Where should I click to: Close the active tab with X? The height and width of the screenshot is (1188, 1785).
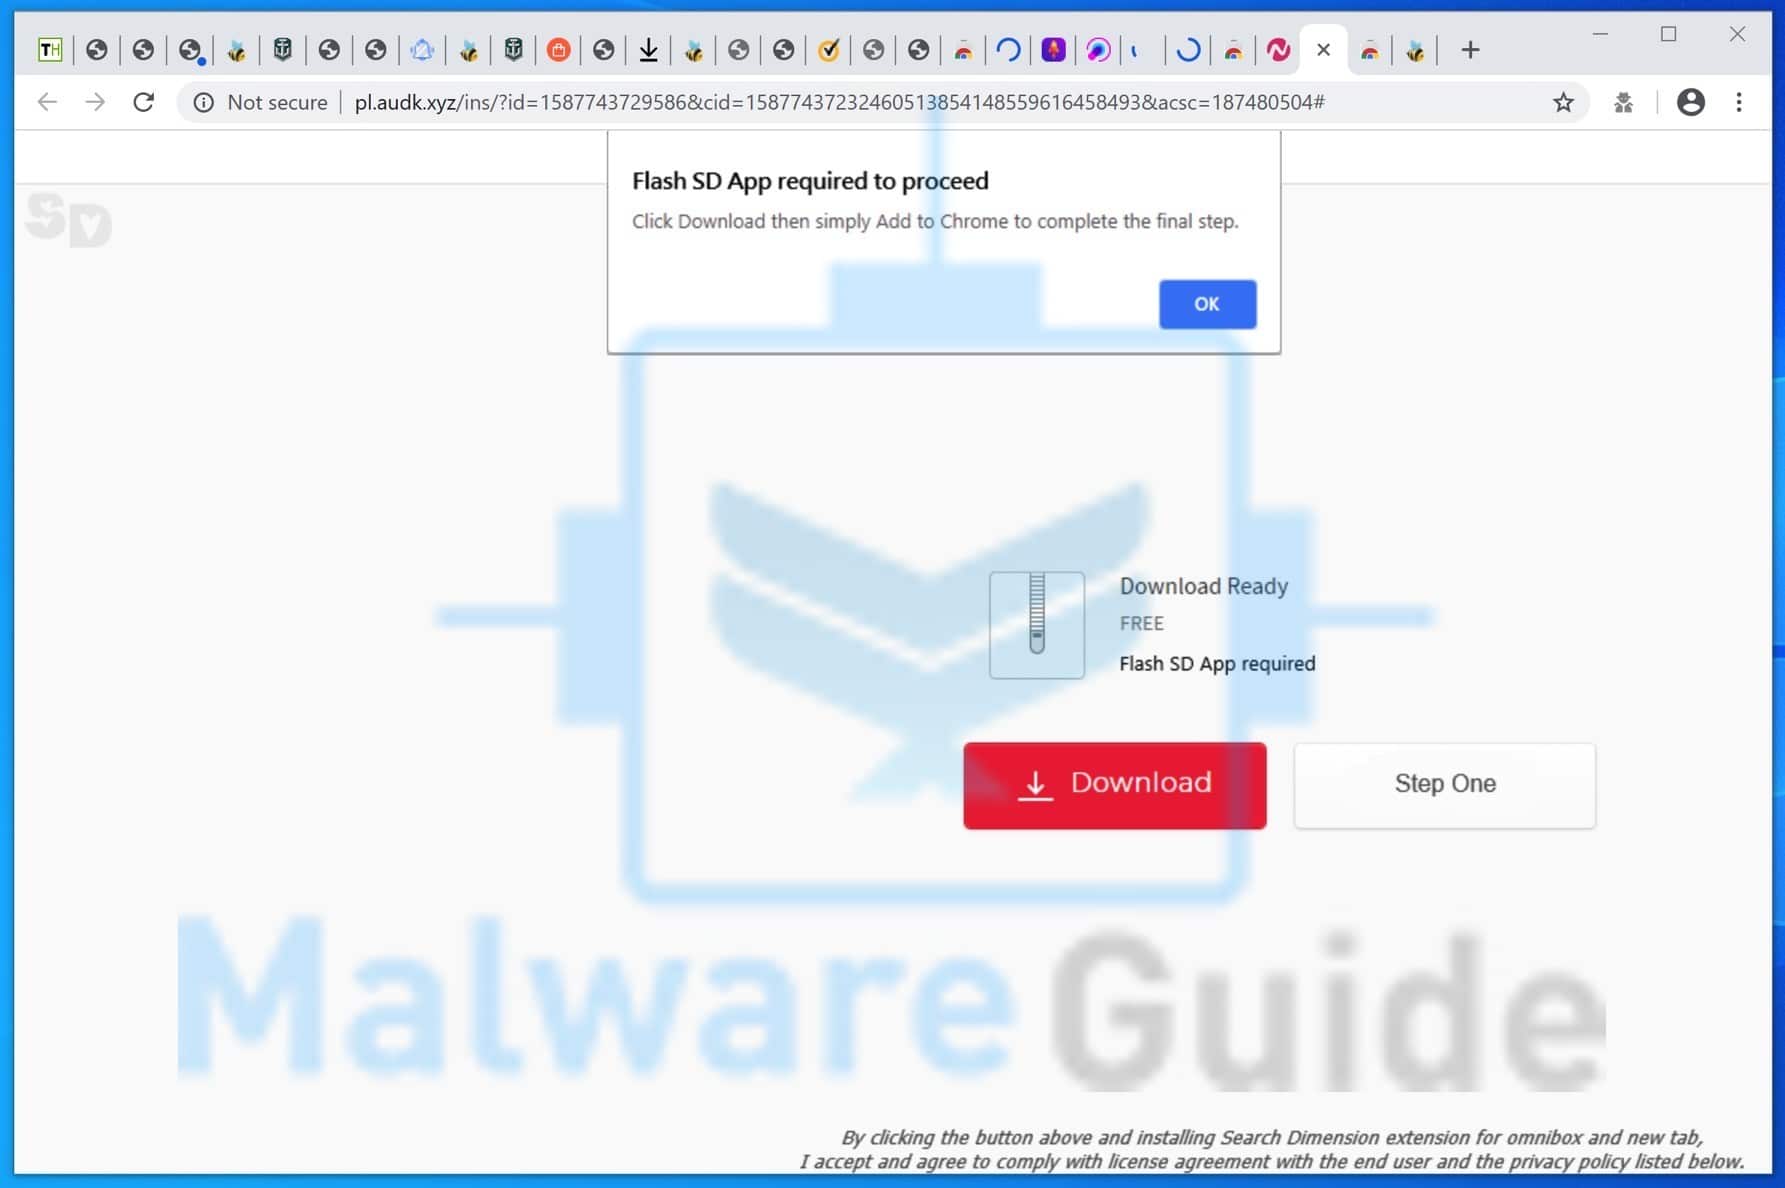pos(1323,50)
